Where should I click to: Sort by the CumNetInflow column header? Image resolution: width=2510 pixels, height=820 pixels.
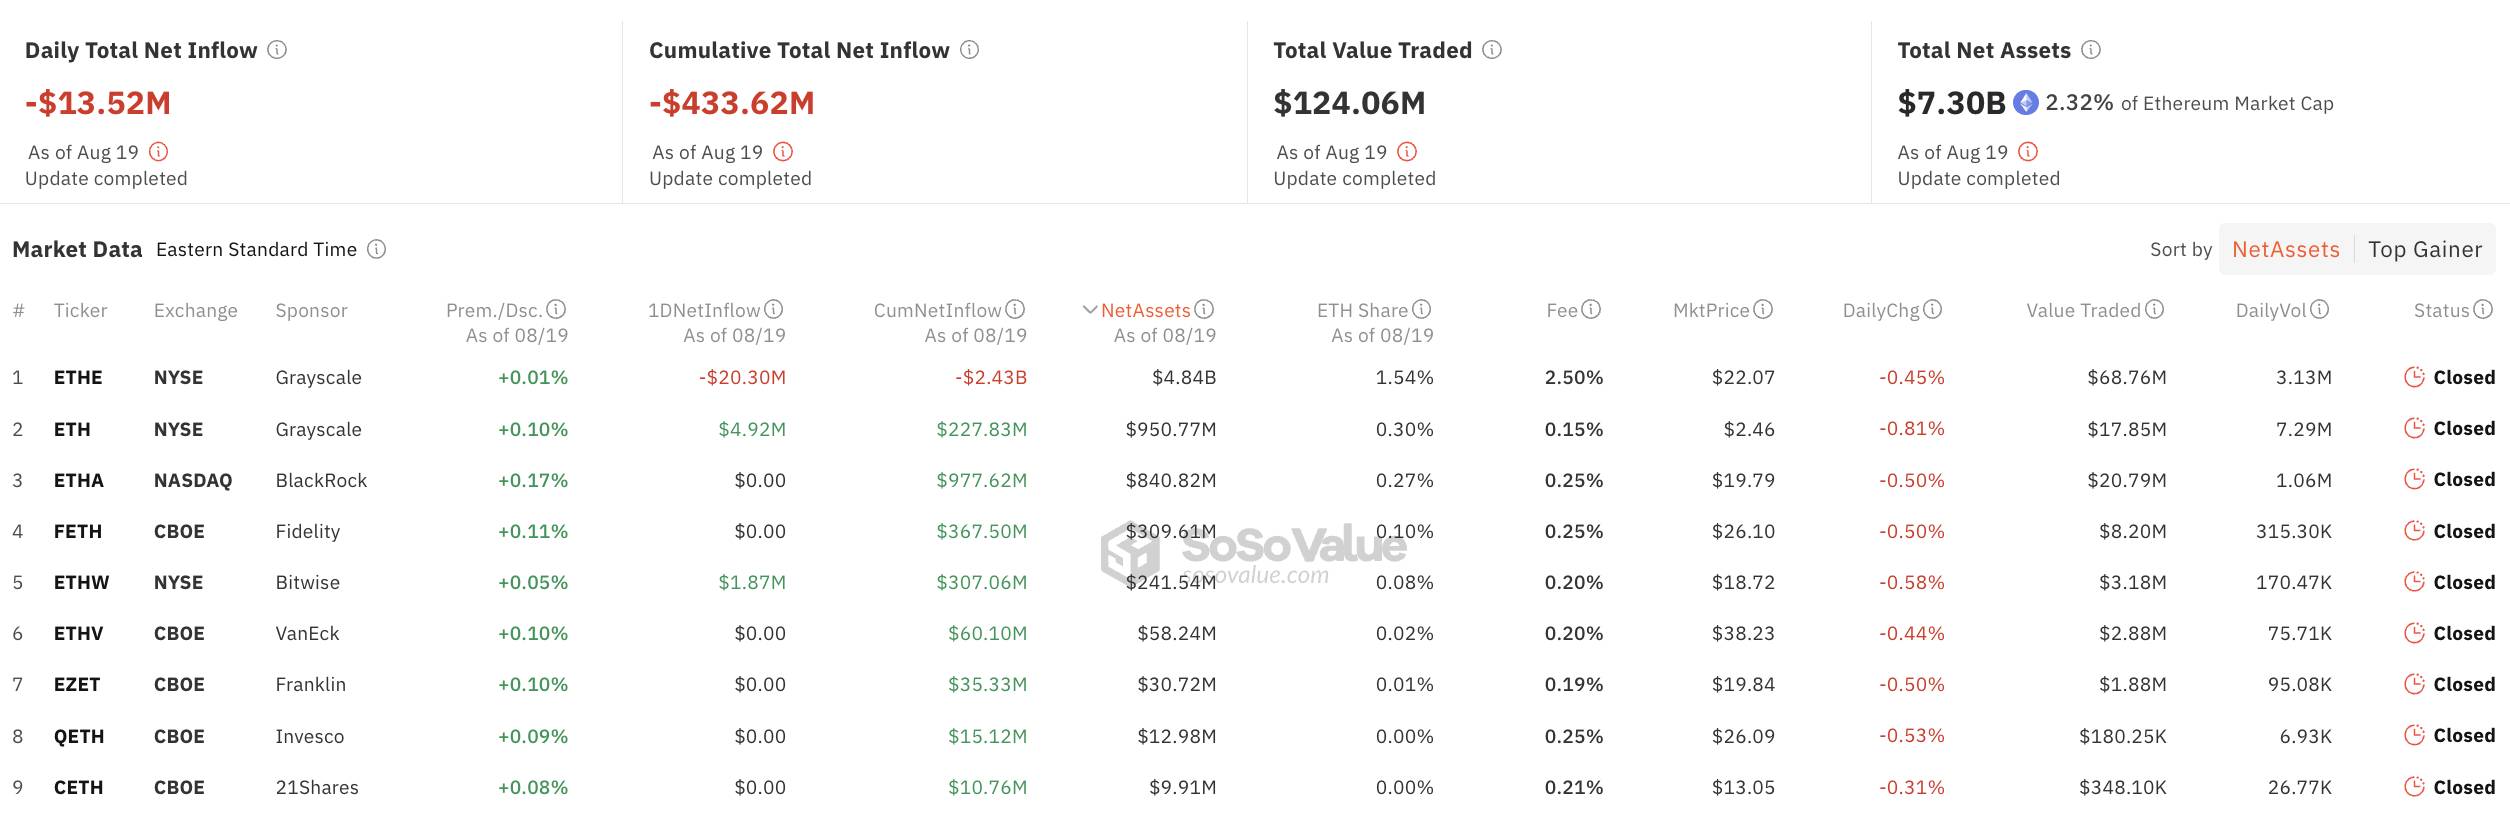coord(937,311)
